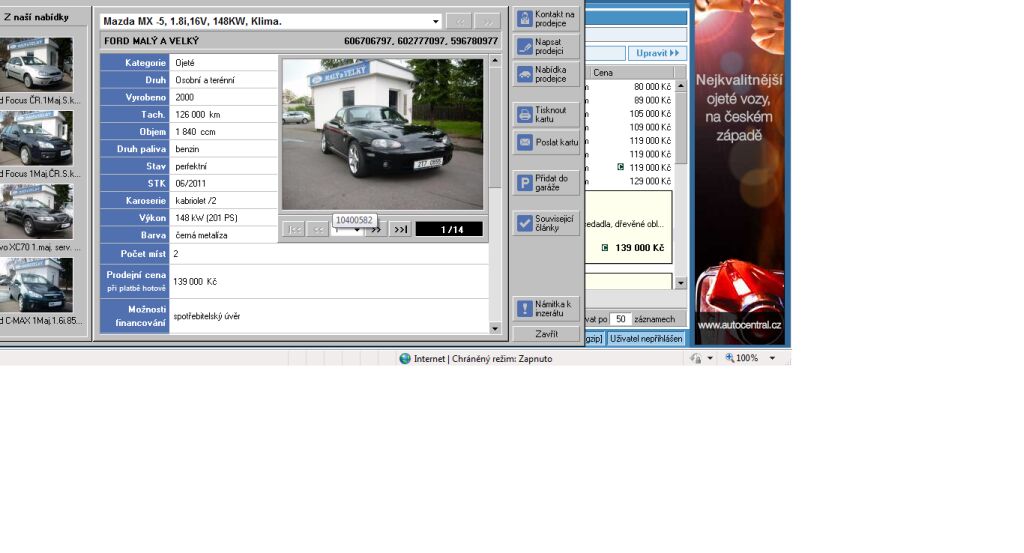Select the 105 000 Kč row

630,114
